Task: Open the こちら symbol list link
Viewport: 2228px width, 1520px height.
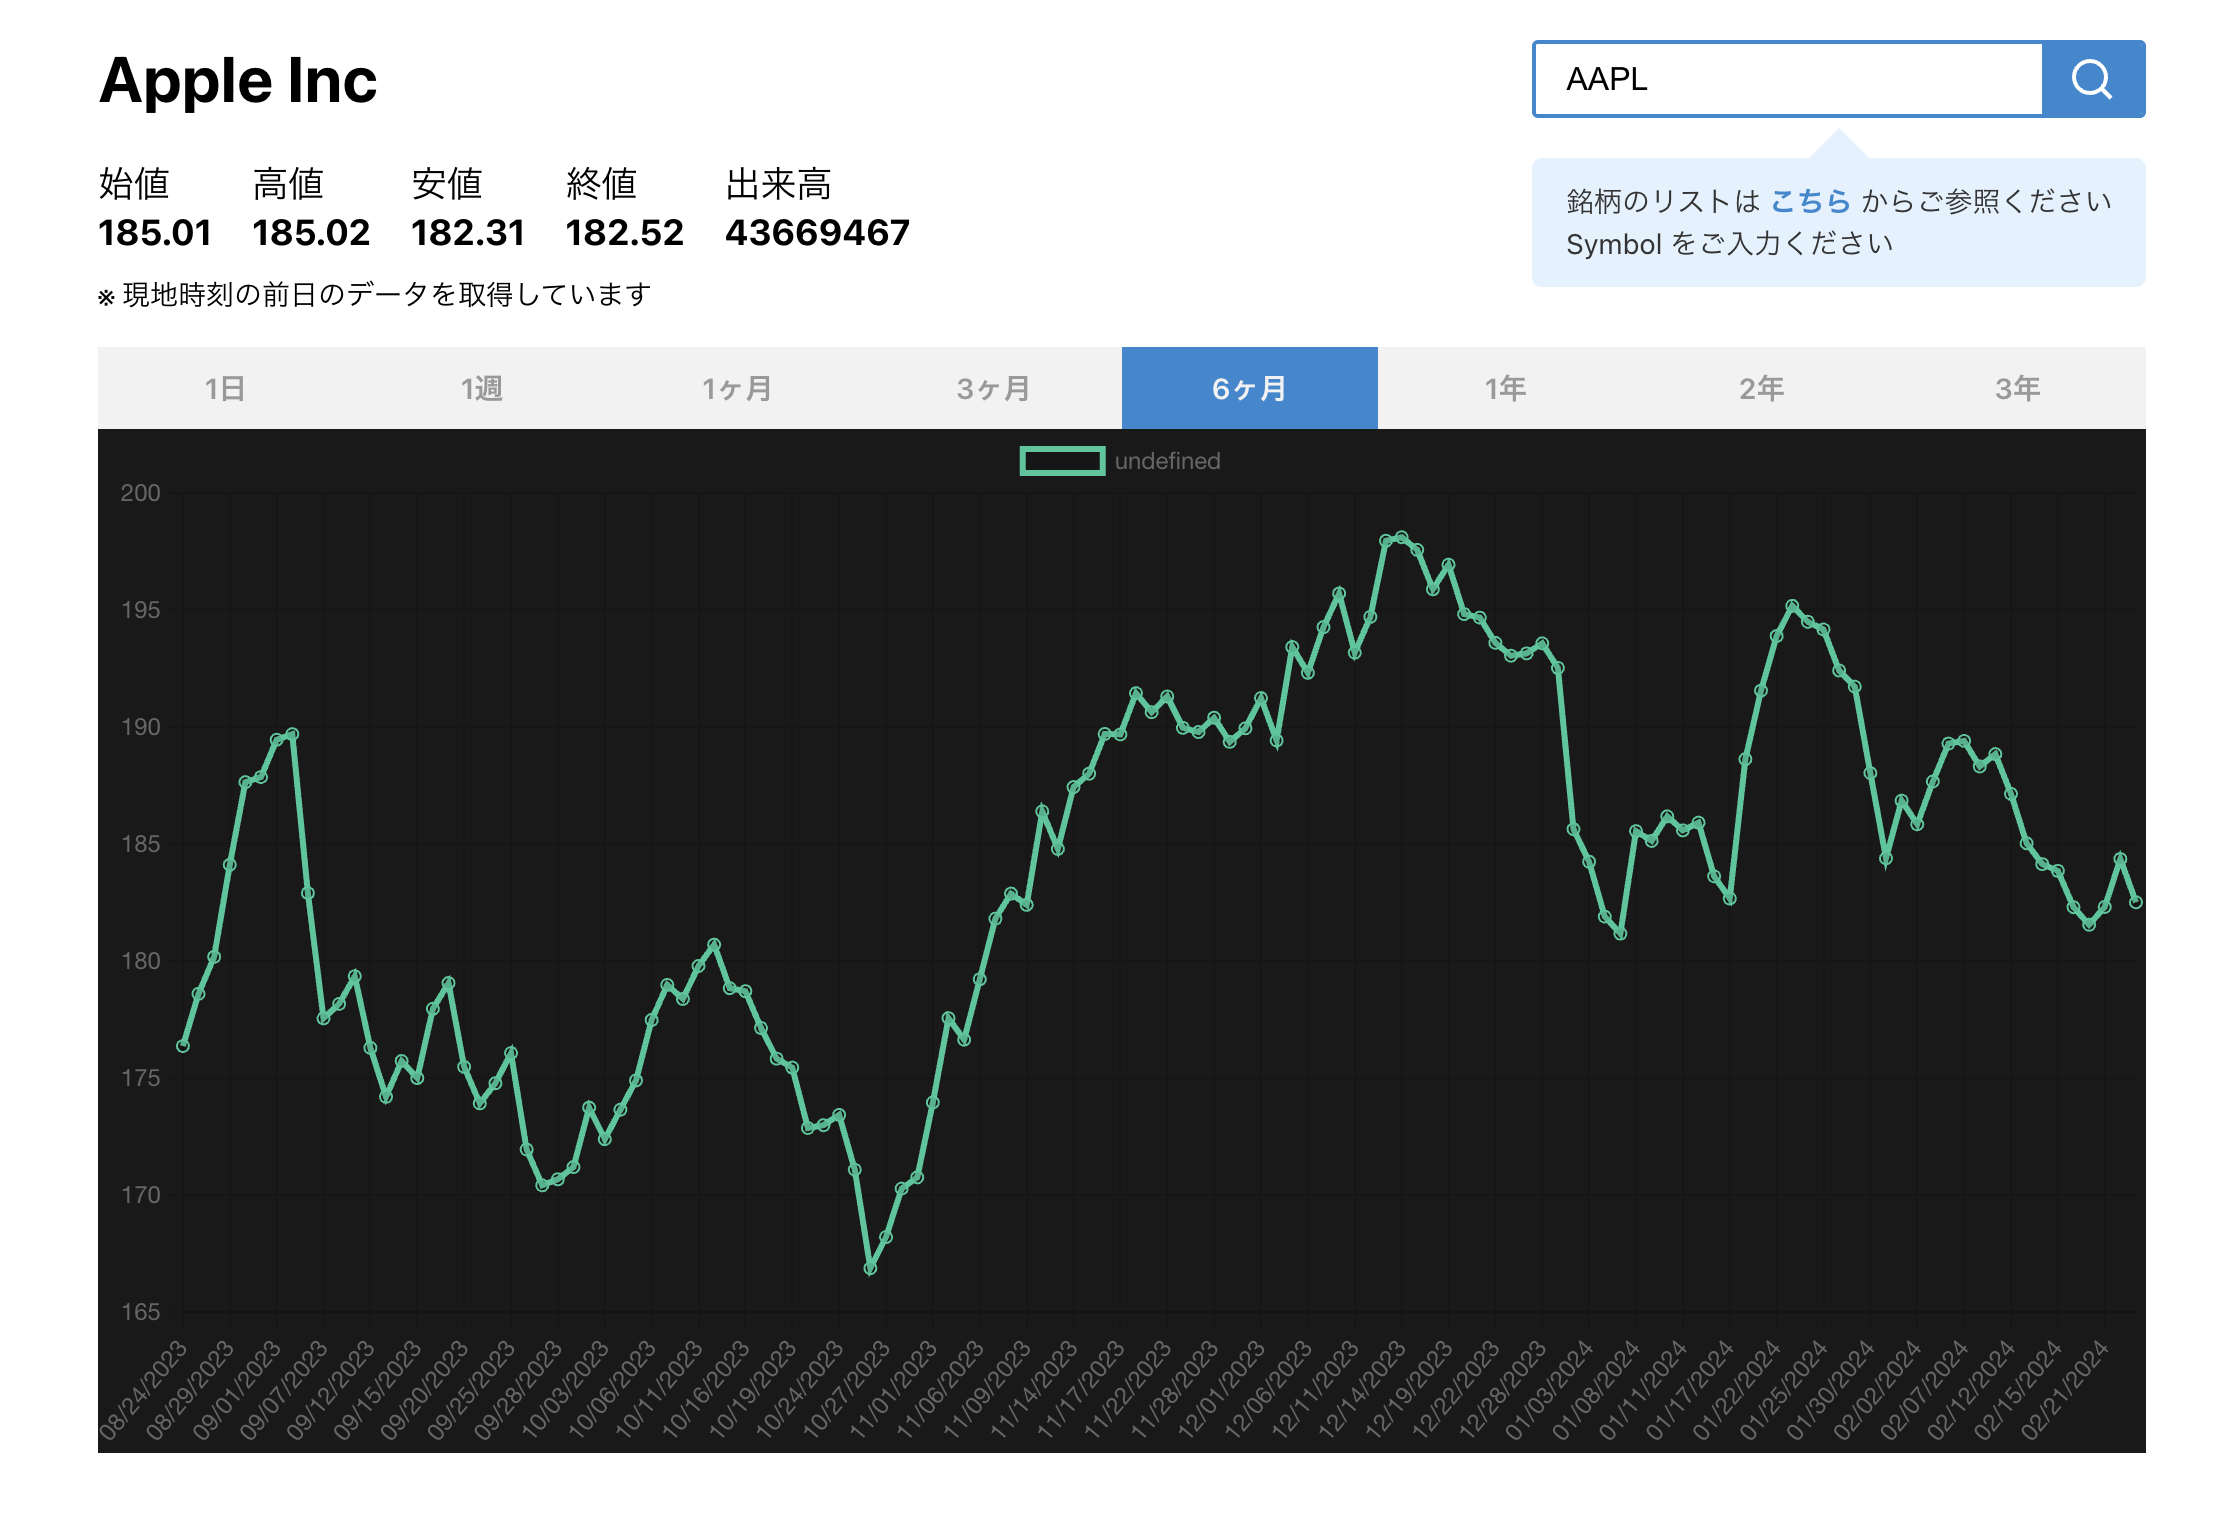Action: (x=1810, y=201)
